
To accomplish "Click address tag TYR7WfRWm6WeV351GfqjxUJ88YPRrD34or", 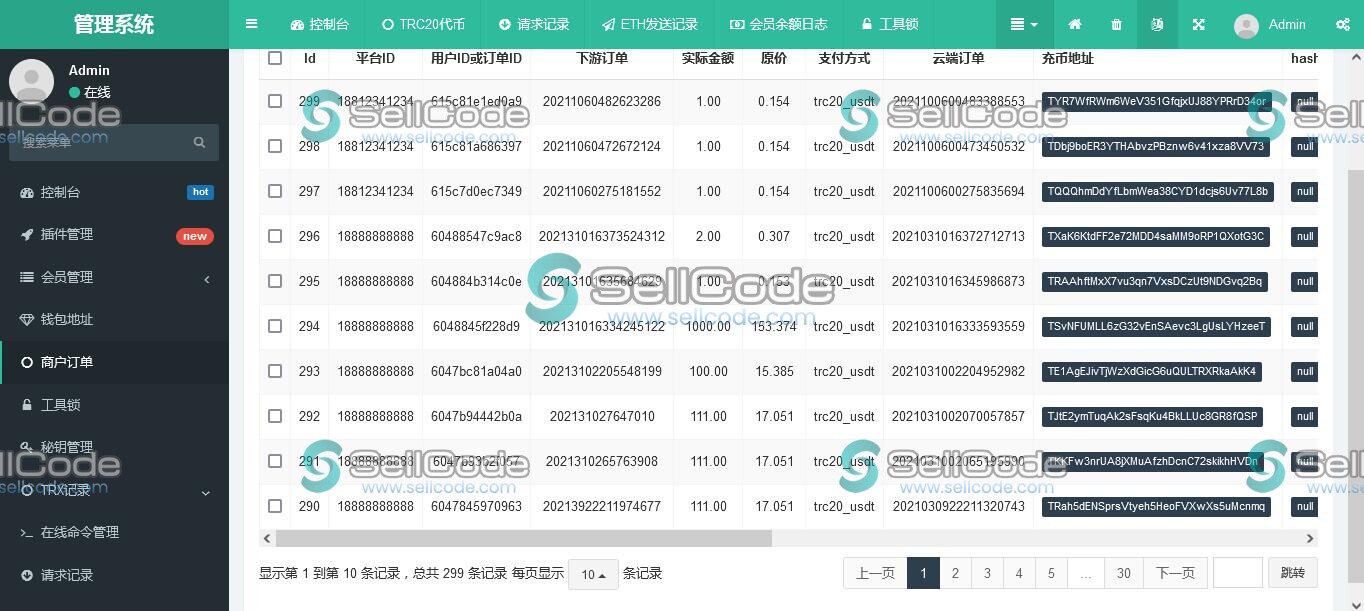I will pyautogui.click(x=1157, y=101).
